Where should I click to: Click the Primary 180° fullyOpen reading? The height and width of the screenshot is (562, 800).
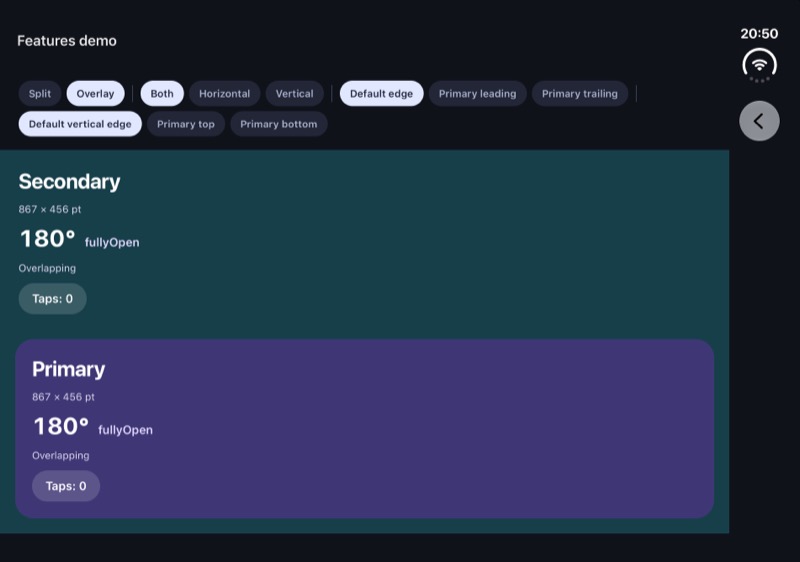[x=93, y=426]
